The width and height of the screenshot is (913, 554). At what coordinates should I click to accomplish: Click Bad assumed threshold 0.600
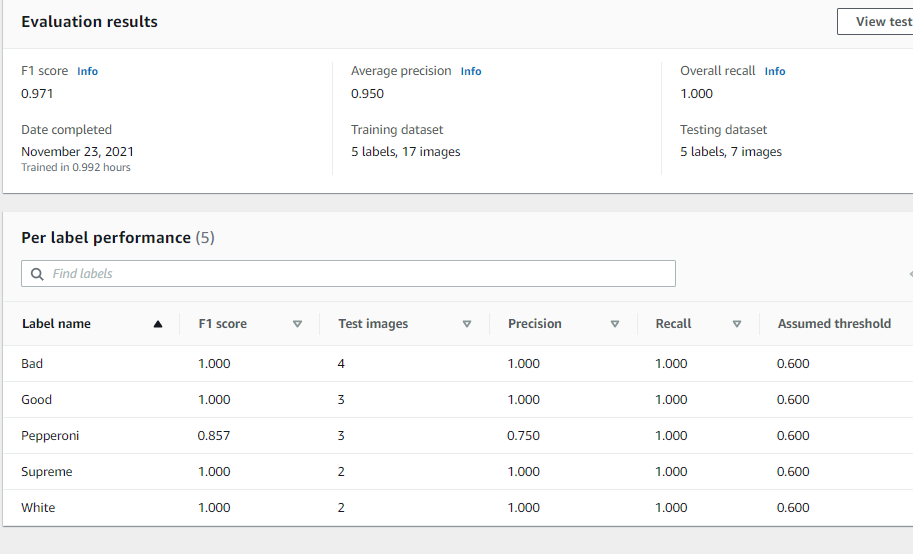pos(793,364)
